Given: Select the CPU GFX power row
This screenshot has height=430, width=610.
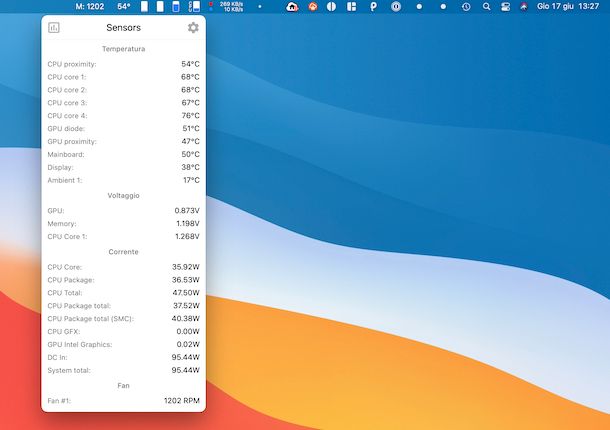Looking at the screenshot, I should point(123,332).
